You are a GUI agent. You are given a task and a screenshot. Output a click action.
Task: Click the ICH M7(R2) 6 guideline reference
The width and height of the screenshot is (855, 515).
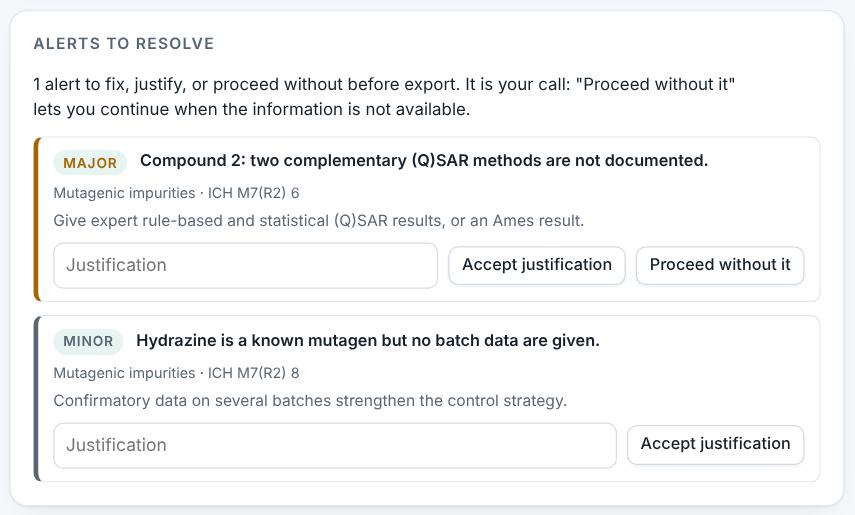254,193
